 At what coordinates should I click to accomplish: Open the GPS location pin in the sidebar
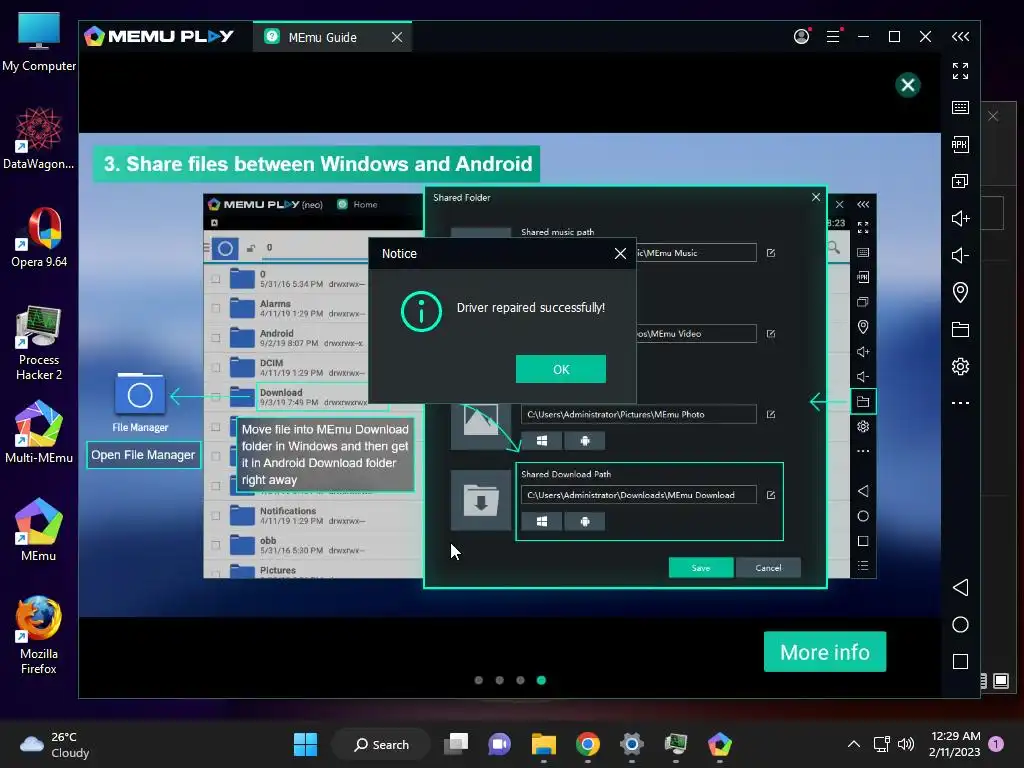[960, 292]
